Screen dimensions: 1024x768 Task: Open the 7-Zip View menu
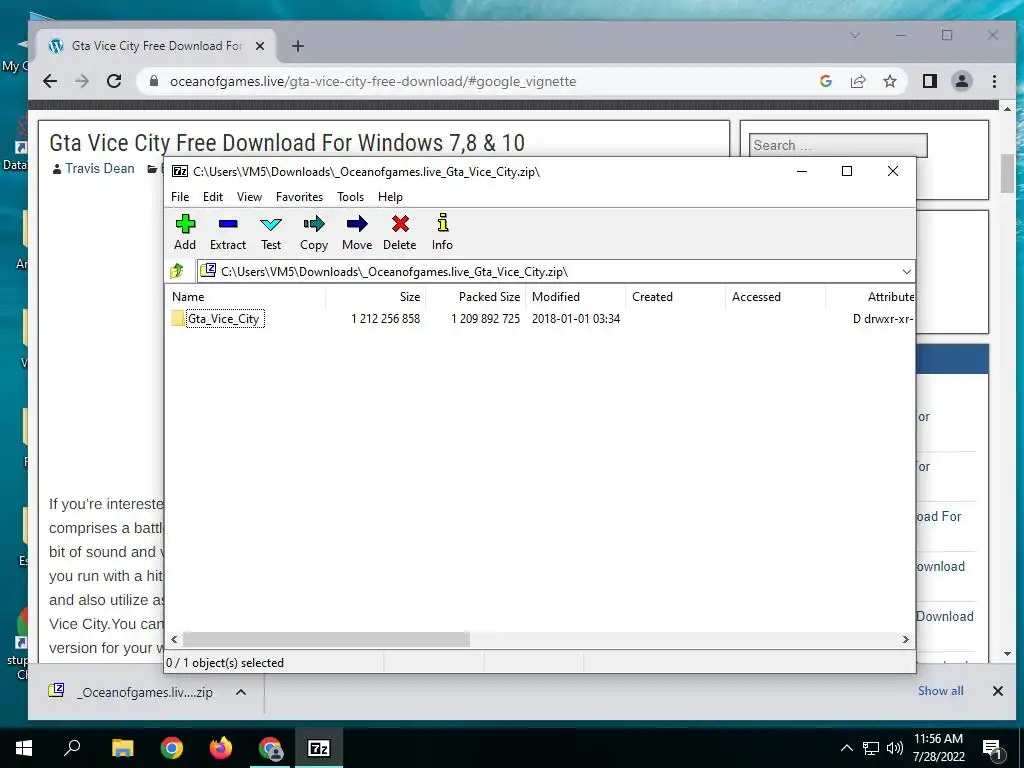(249, 197)
